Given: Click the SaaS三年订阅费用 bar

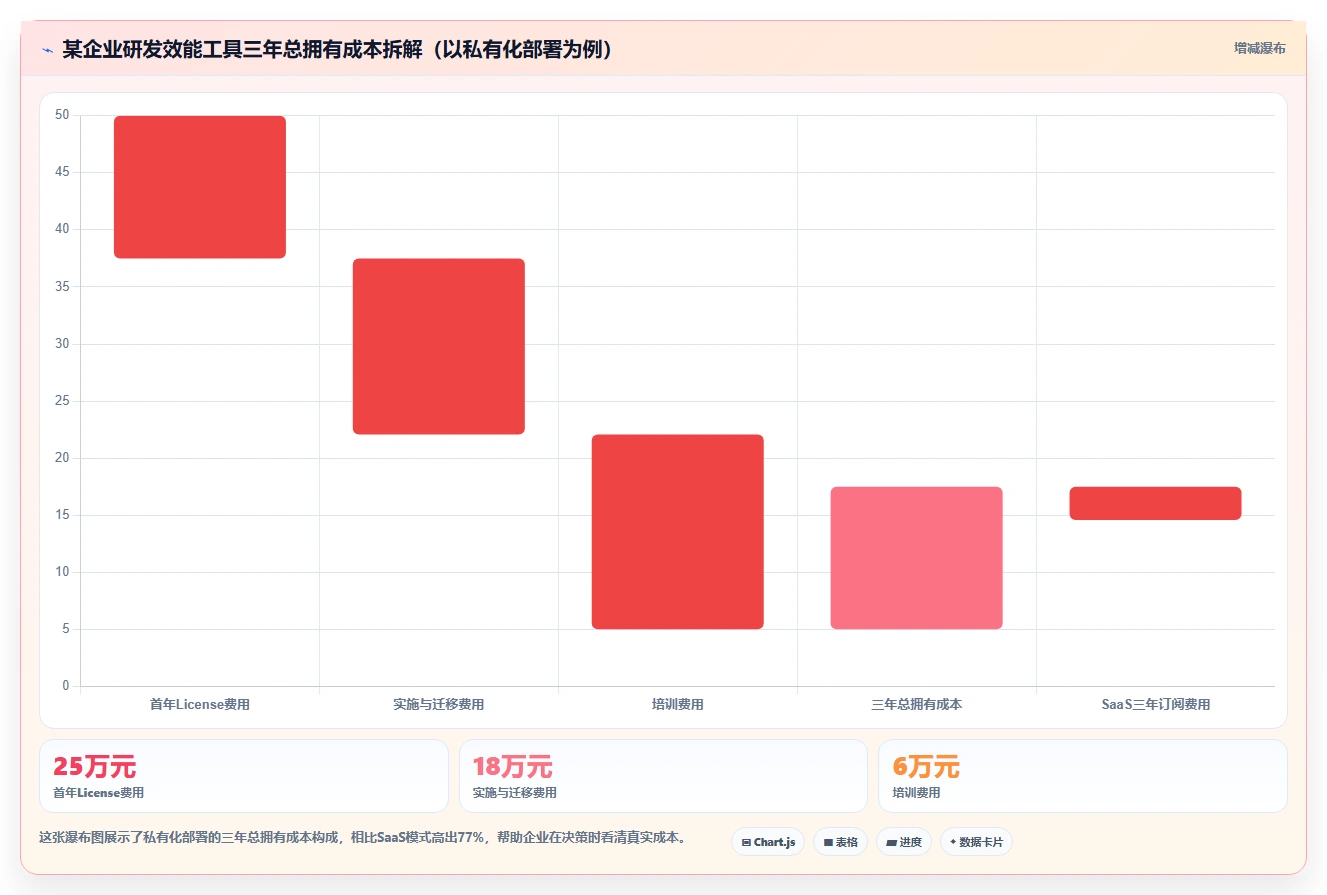Looking at the screenshot, I should (x=1156, y=503).
